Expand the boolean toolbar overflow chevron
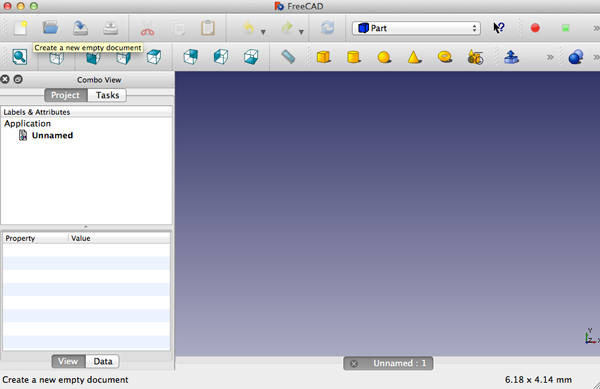Screen dimensions: 600x389 pos(596,57)
